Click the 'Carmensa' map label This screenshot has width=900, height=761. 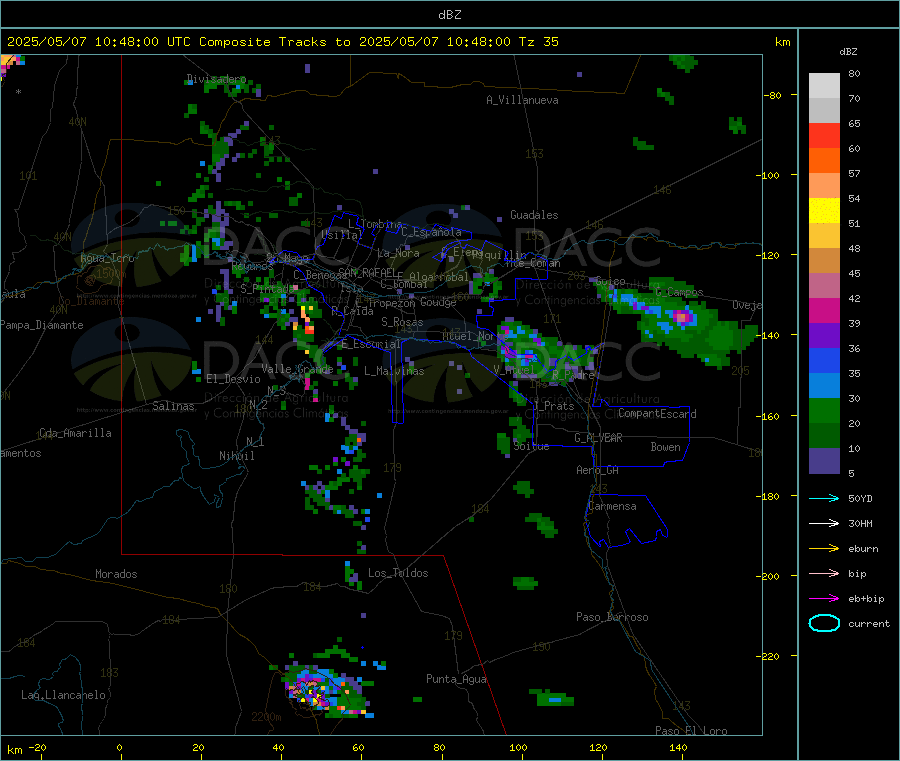click(x=612, y=506)
